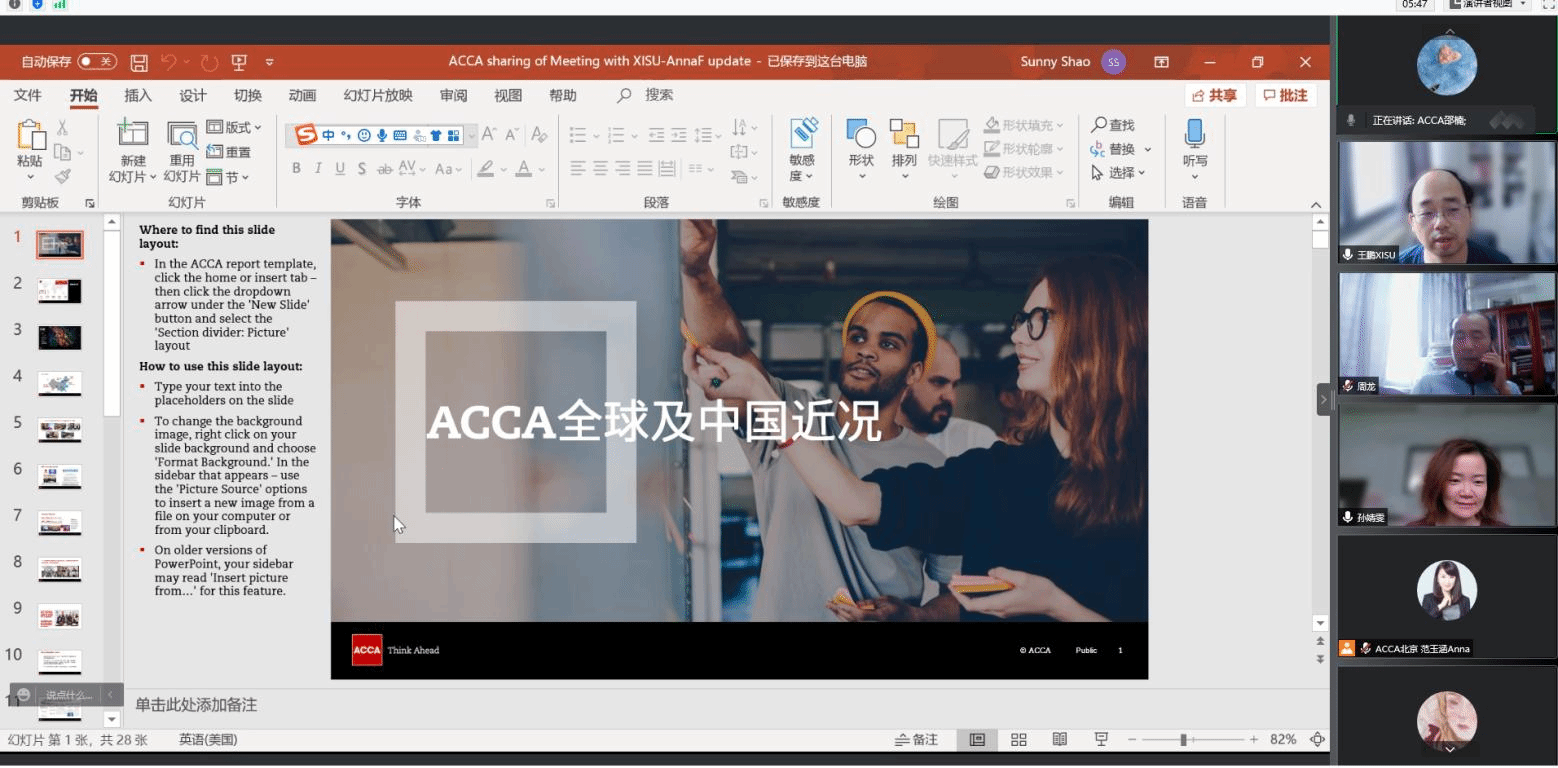Click the Save icon in the title bar
1558x768 pixels.
click(139, 62)
